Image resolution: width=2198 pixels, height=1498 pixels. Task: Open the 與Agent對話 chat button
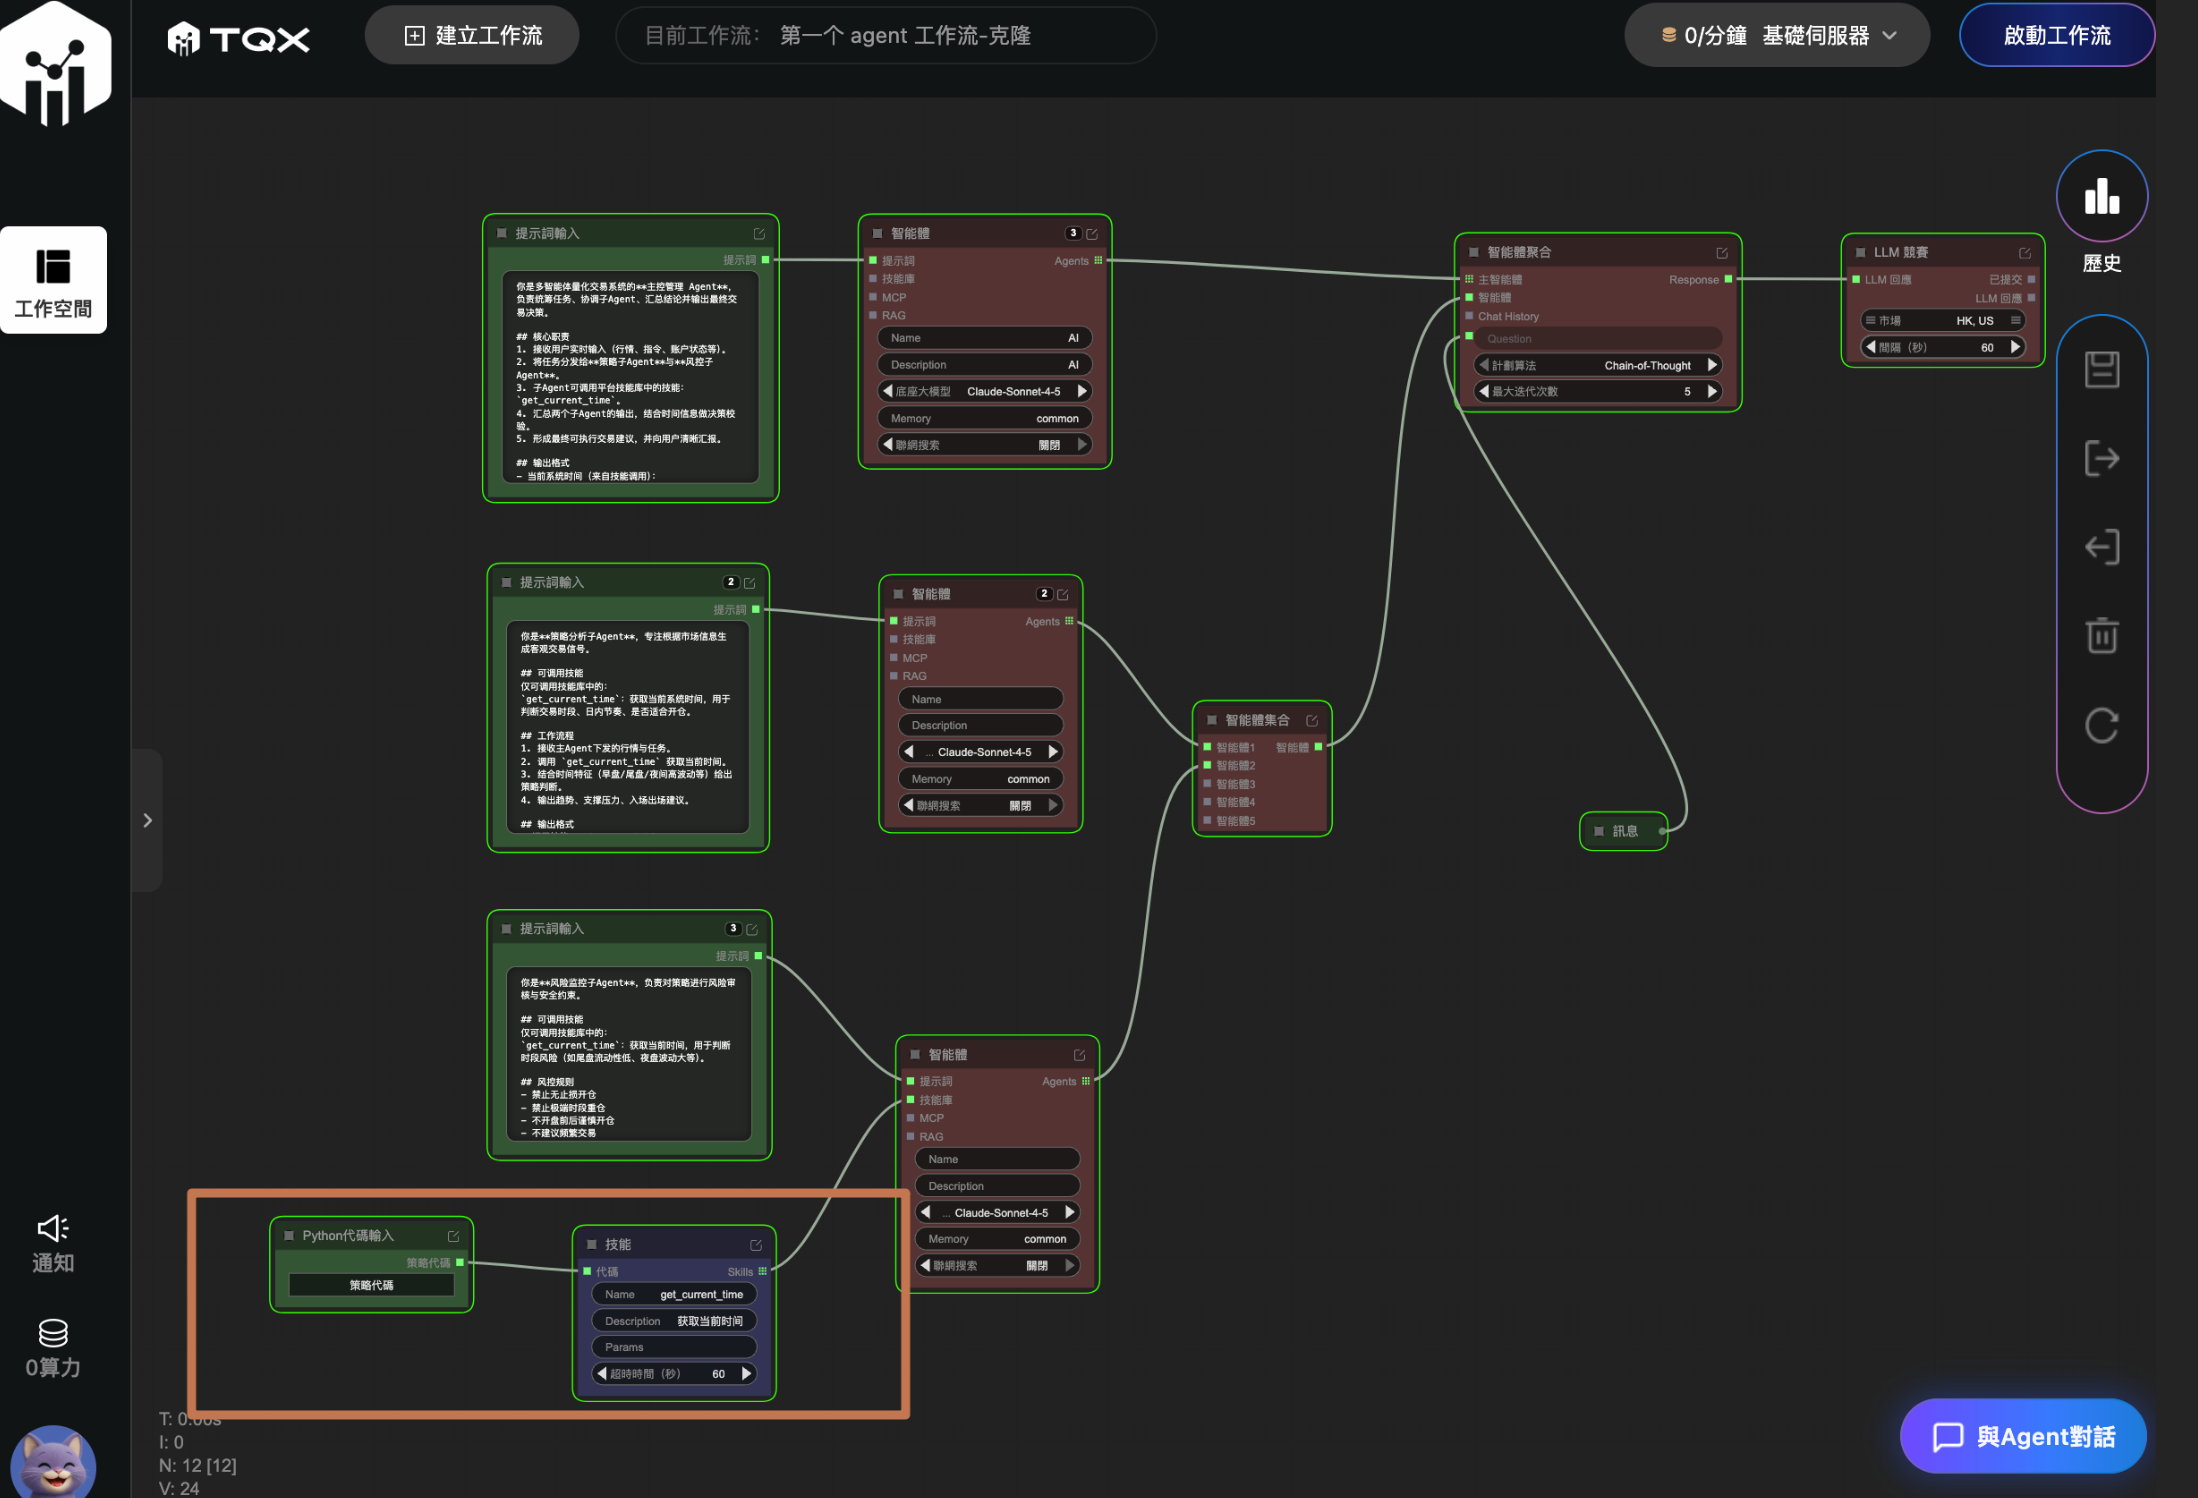click(2023, 1436)
